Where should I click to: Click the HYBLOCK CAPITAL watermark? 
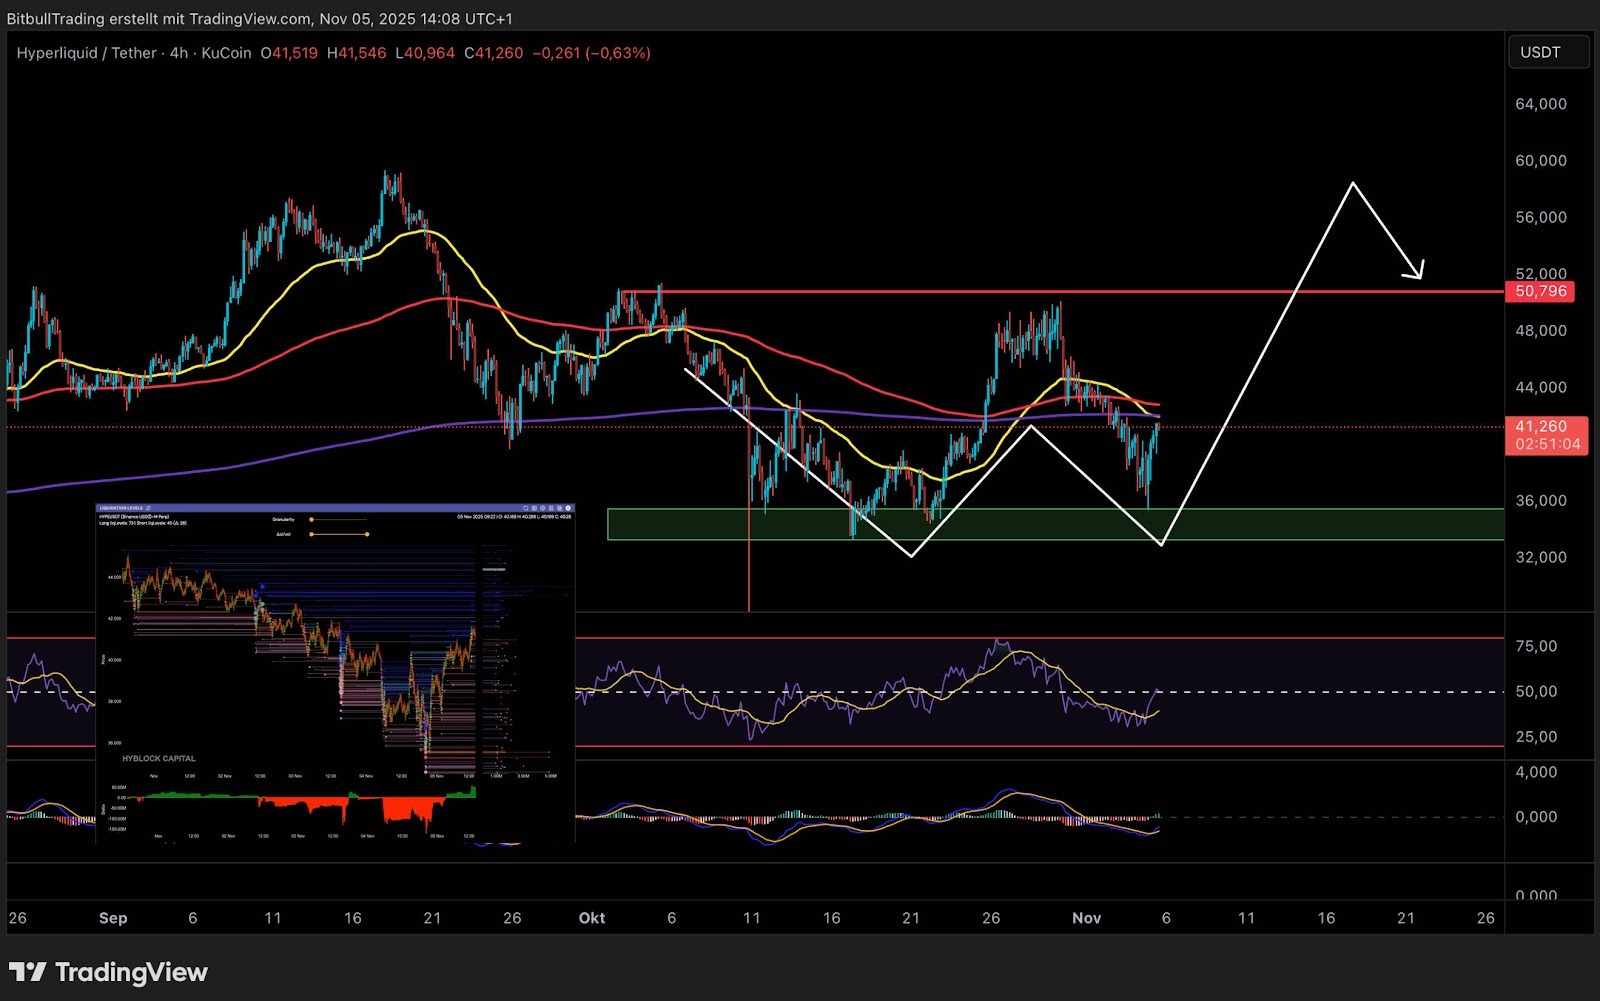pyautogui.click(x=159, y=759)
